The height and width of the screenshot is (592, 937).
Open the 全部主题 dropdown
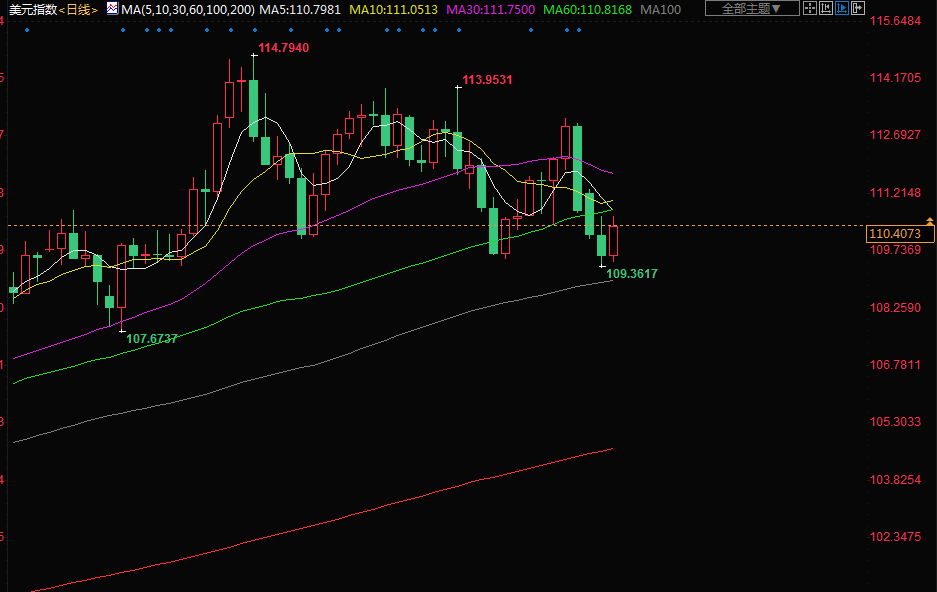point(751,9)
